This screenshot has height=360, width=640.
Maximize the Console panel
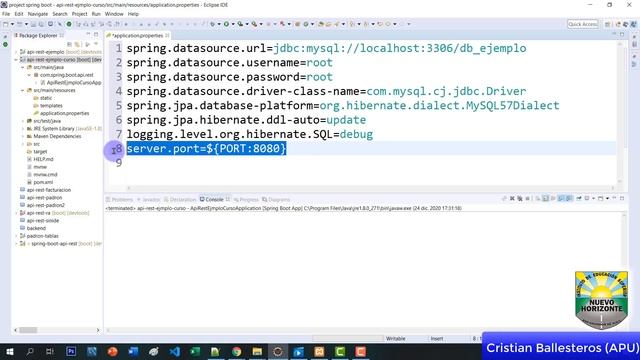point(622,198)
